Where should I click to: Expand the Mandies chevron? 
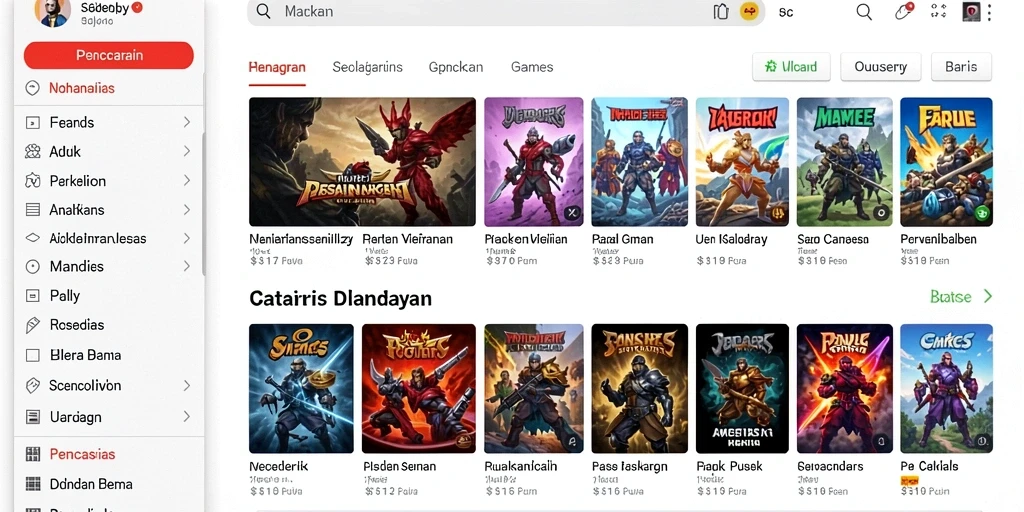(x=186, y=266)
